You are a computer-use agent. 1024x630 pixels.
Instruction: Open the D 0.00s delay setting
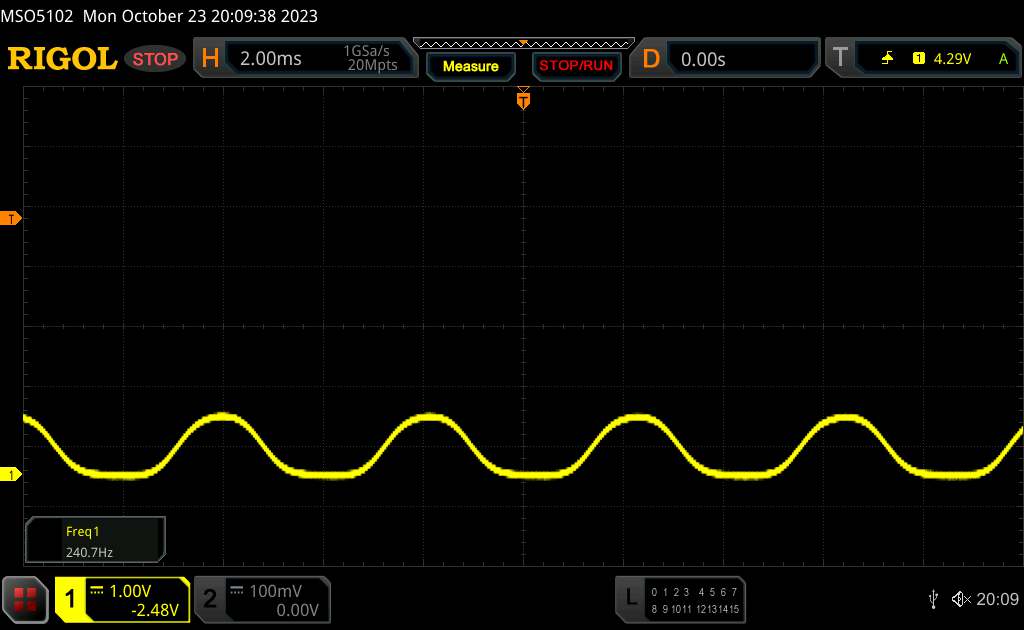(x=725, y=59)
